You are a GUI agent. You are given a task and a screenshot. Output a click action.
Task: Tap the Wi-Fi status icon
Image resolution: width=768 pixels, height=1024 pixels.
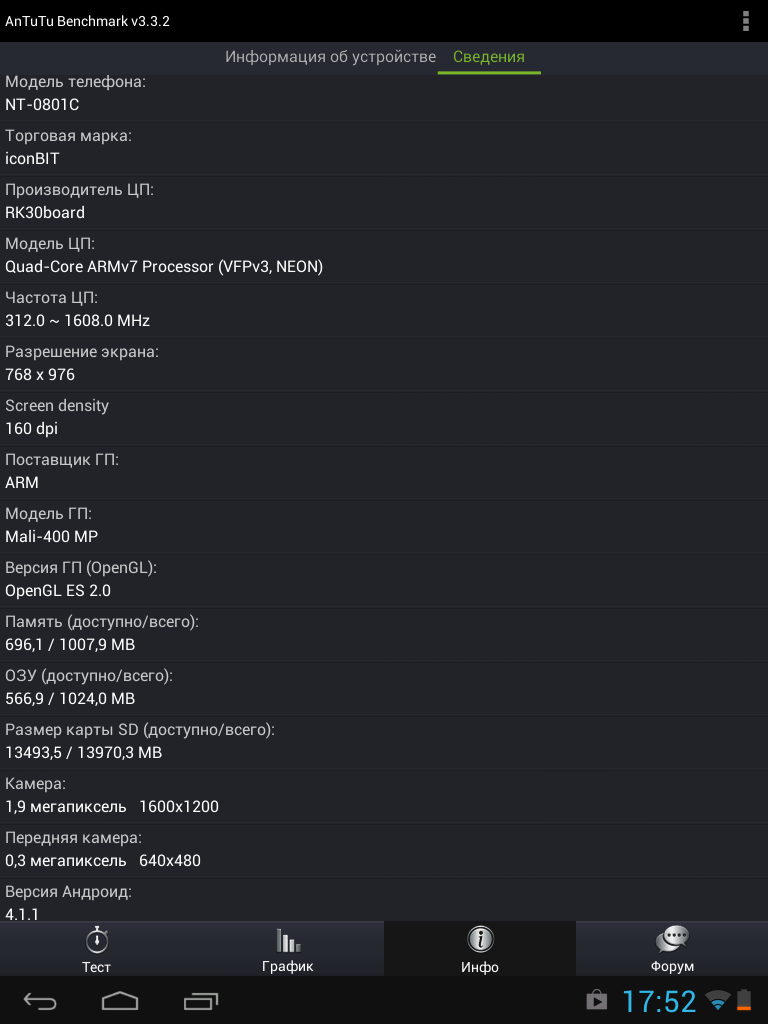718,1000
